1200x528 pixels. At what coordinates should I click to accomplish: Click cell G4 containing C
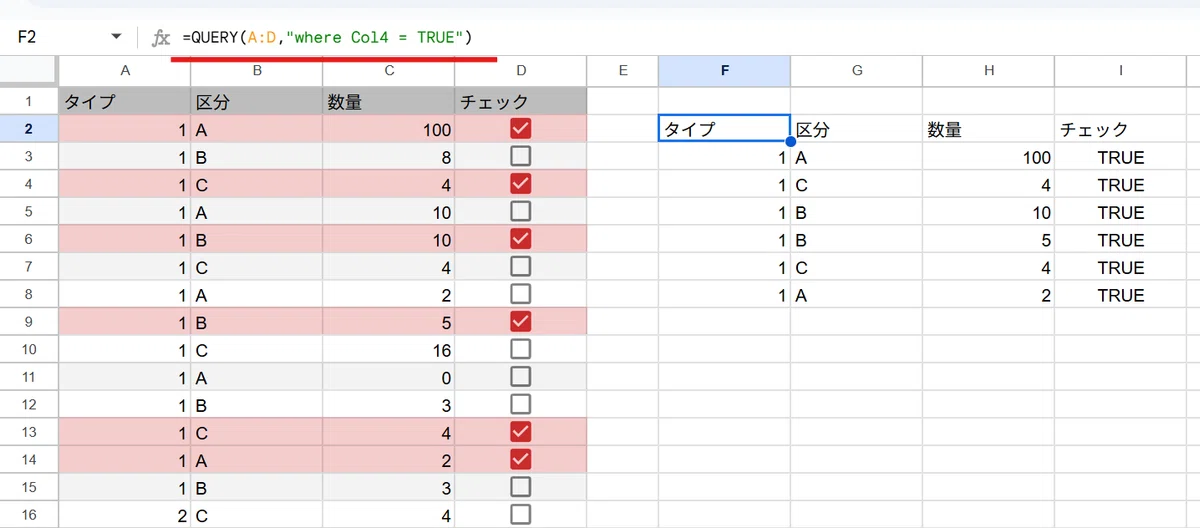pyautogui.click(x=857, y=183)
